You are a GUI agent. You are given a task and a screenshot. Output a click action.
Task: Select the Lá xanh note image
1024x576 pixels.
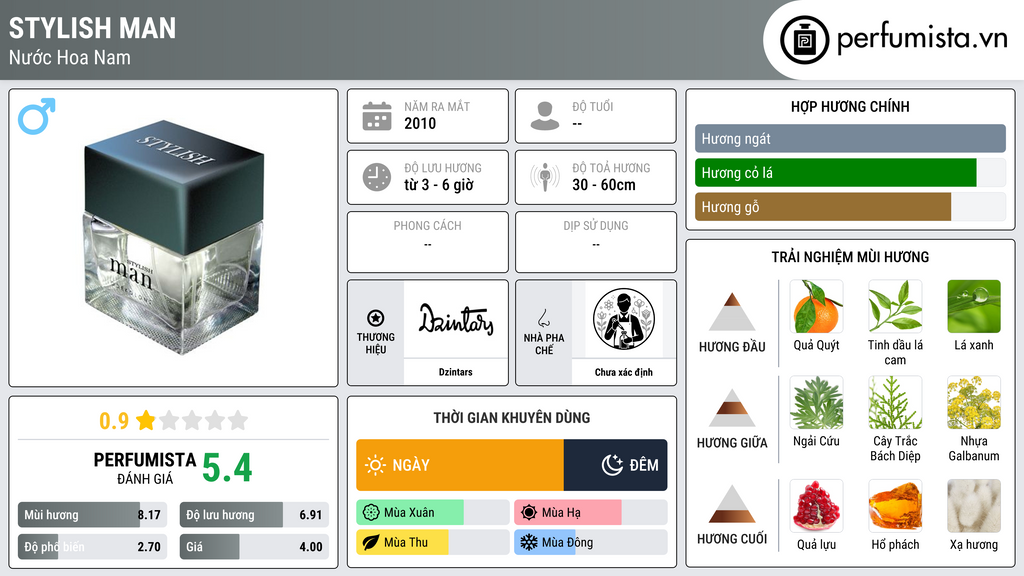pyautogui.click(x=974, y=307)
